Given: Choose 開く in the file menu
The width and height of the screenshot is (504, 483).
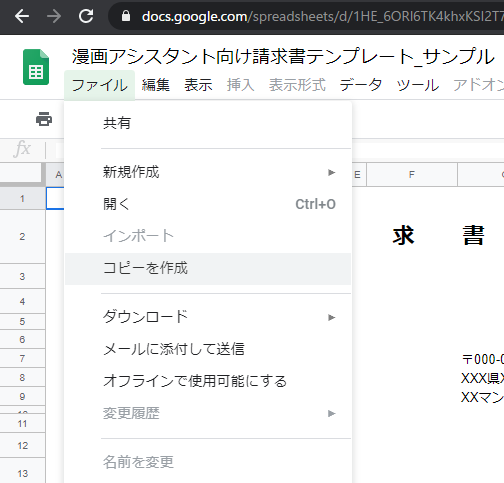Looking at the screenshot, I should point(208,204).
